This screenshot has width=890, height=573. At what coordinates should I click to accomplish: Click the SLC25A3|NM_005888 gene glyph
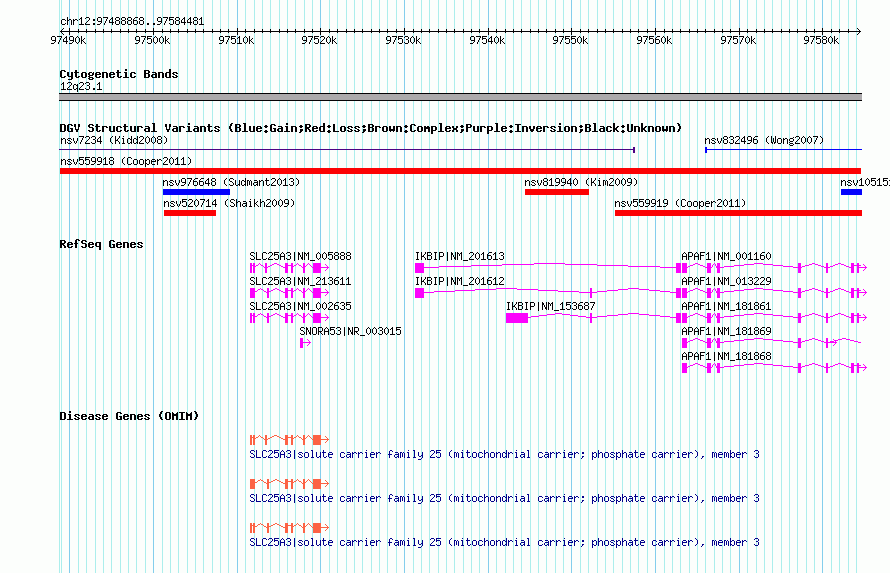(x=289, y=268)
